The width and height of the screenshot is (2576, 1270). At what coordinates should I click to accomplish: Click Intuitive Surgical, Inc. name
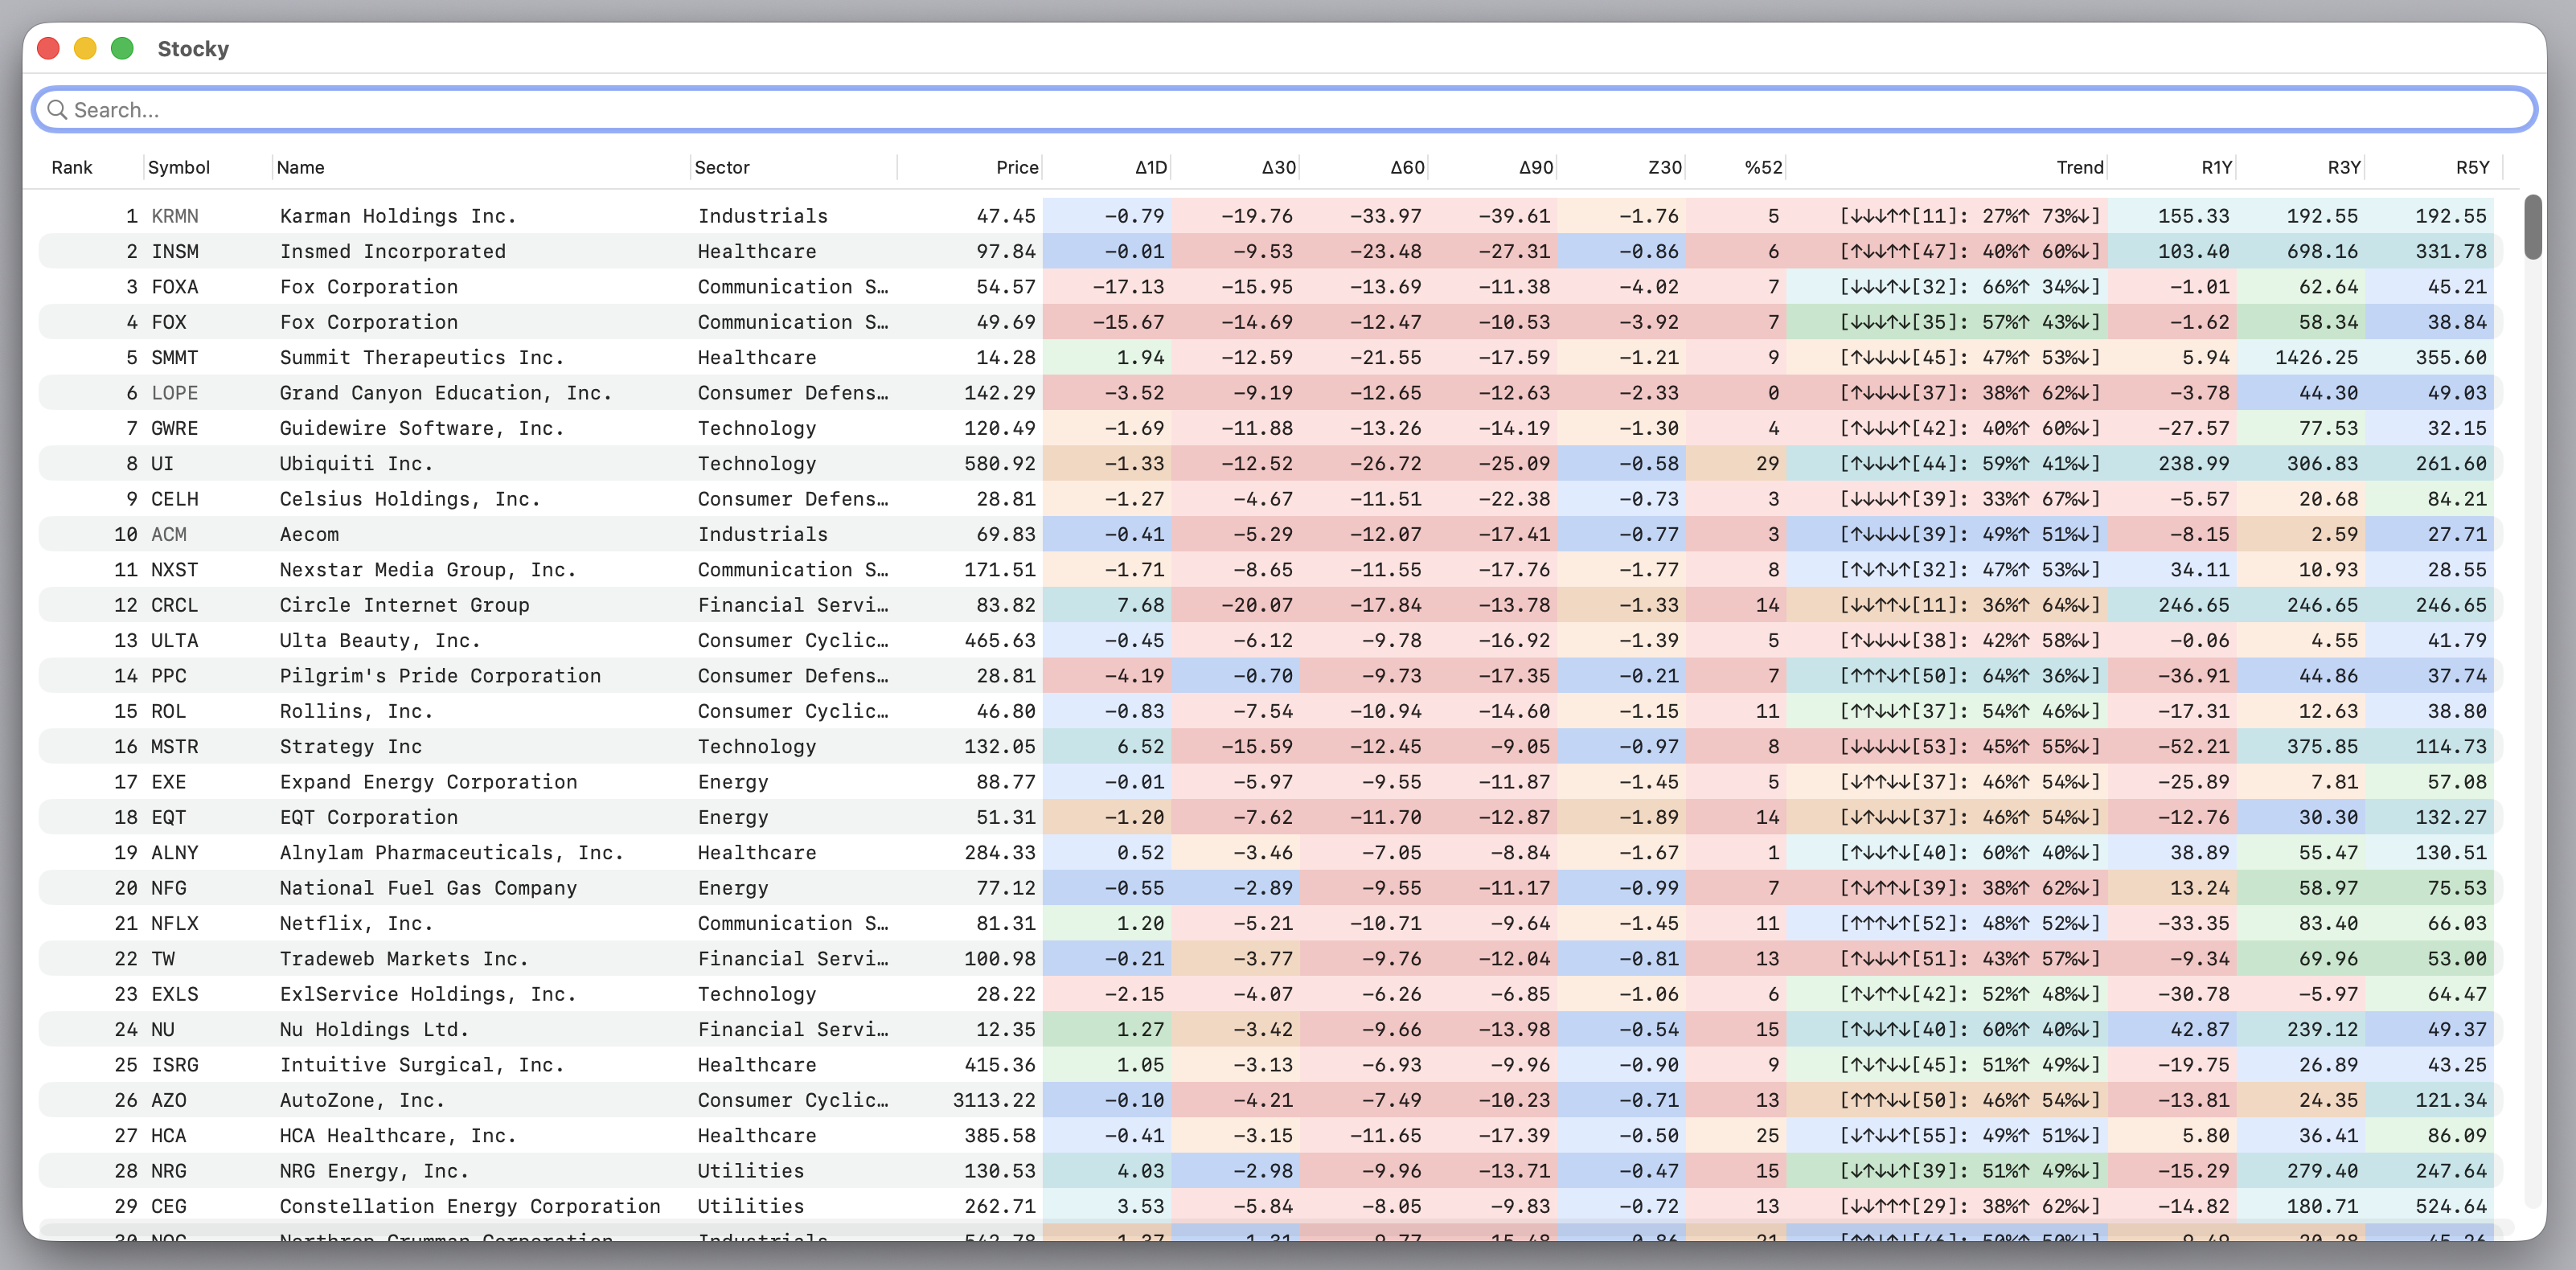[422, 1065]
